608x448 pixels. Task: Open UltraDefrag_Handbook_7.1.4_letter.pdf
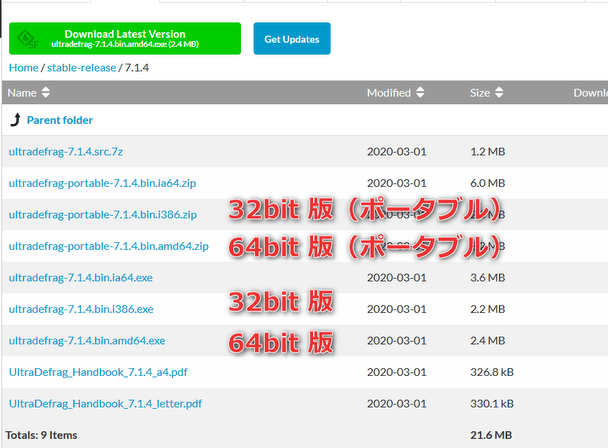pos(105,404)
